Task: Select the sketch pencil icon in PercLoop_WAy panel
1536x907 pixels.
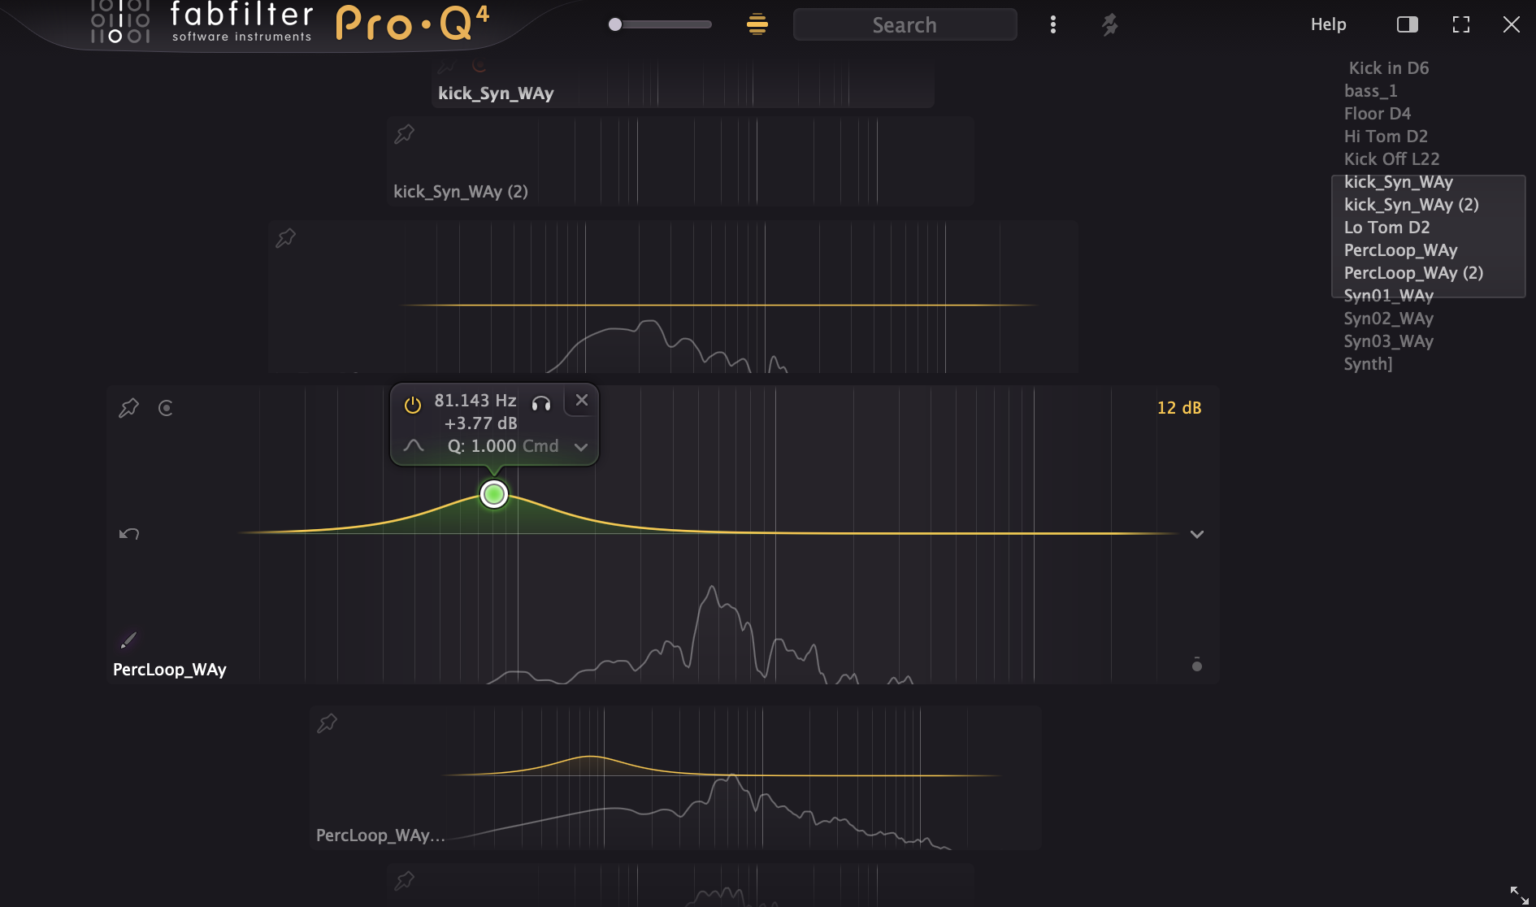Action: coord(128,639)
